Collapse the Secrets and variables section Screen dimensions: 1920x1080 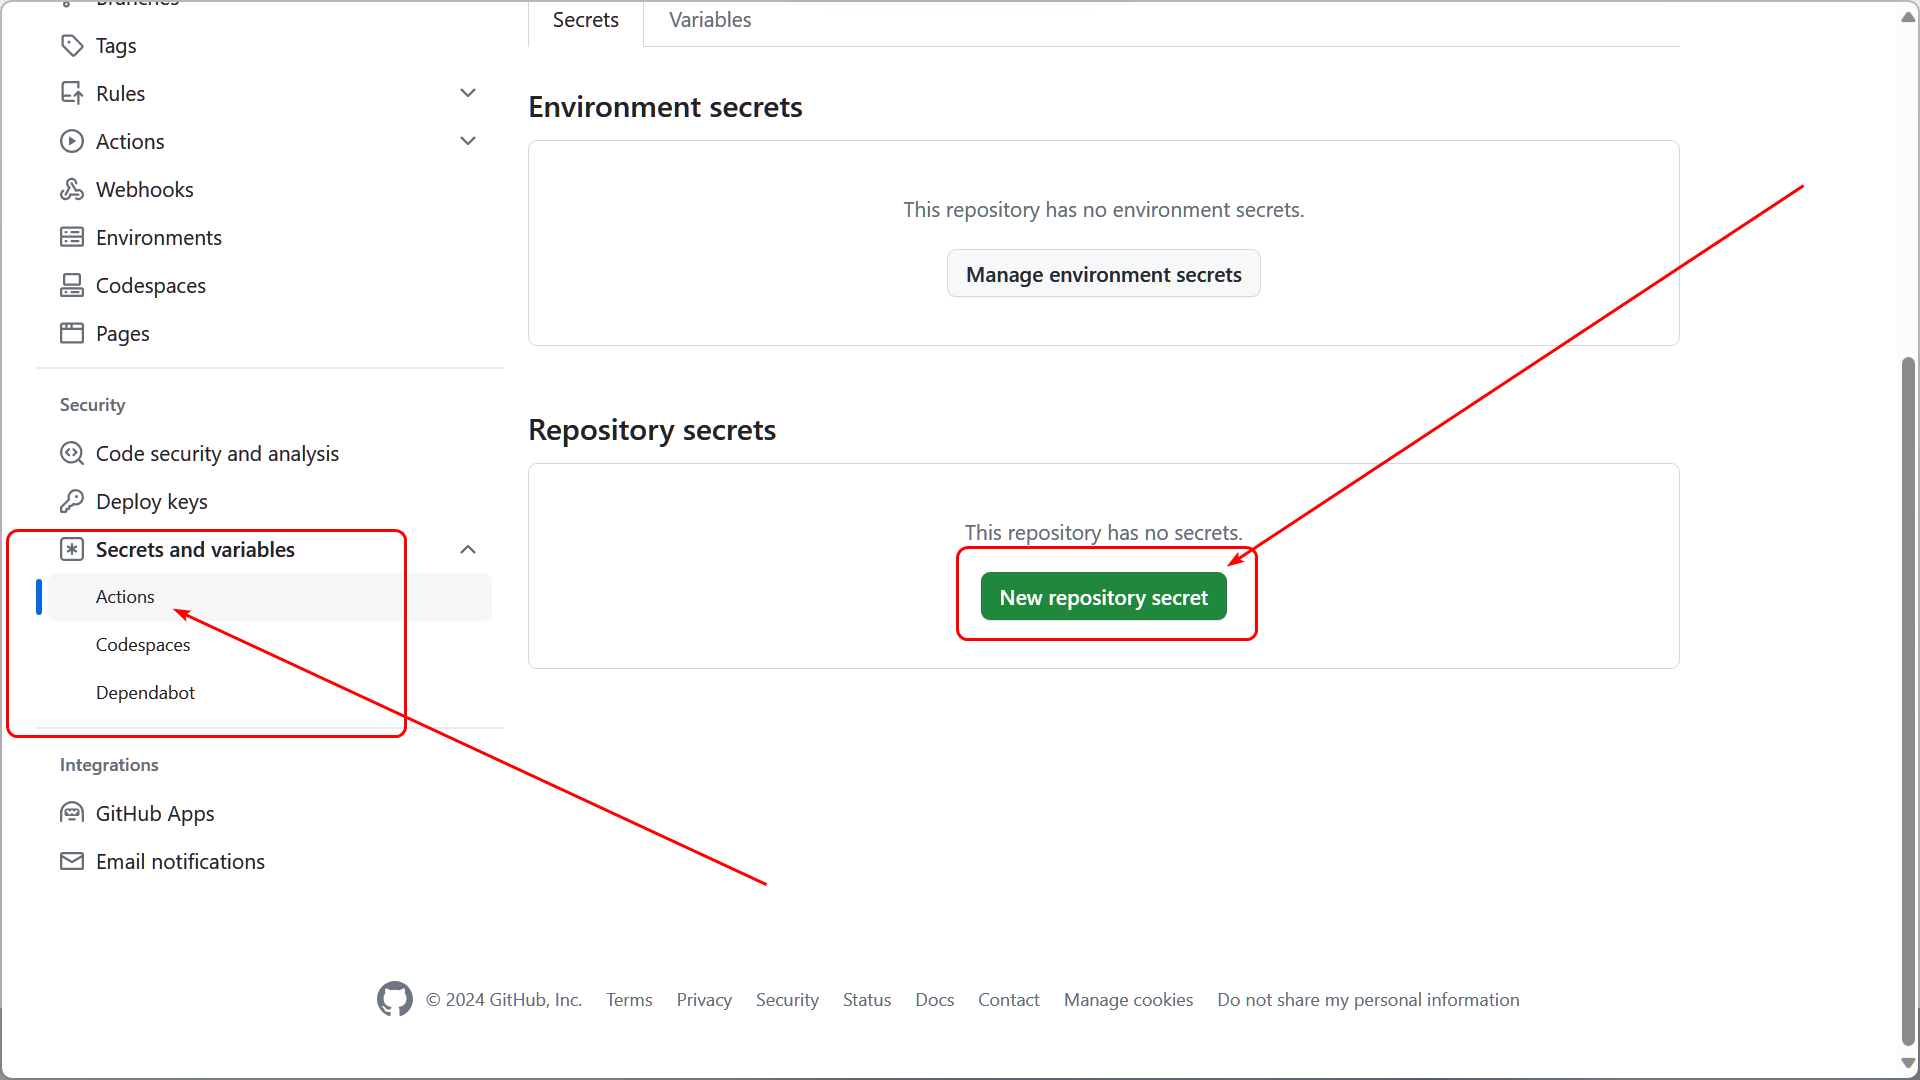click(468, 550)
